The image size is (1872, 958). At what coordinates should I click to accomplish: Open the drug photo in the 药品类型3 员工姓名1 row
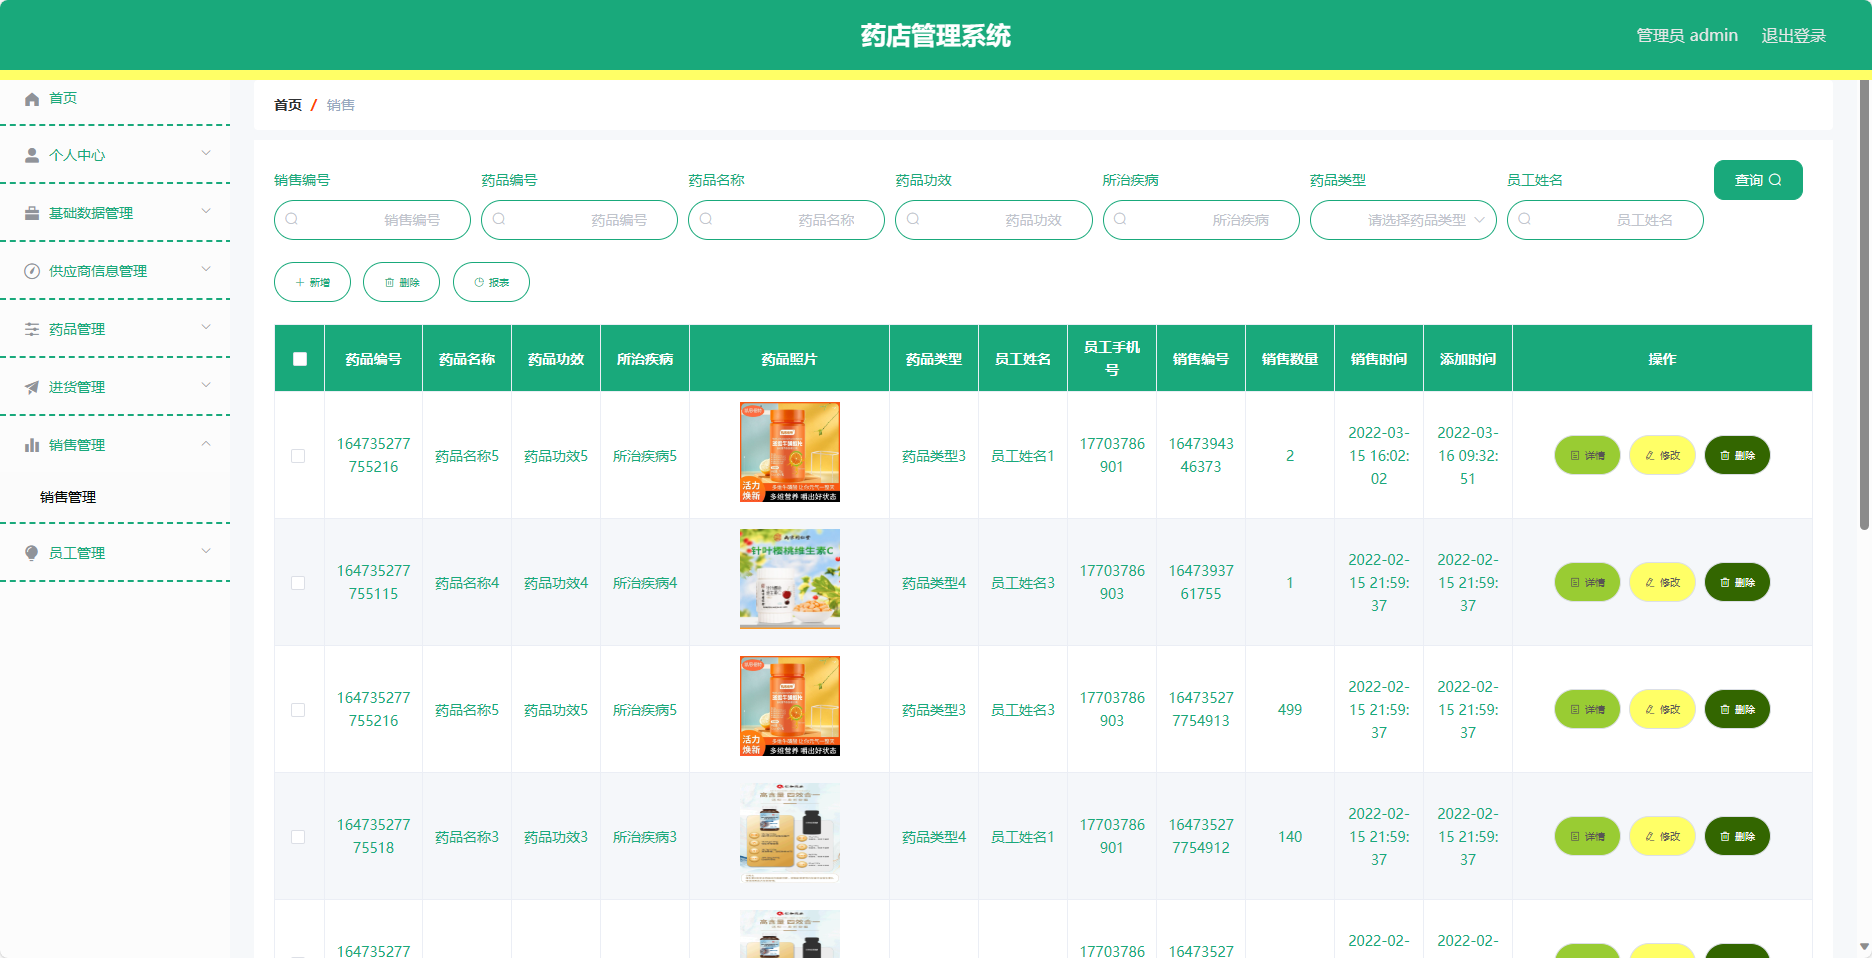[790, 452]
